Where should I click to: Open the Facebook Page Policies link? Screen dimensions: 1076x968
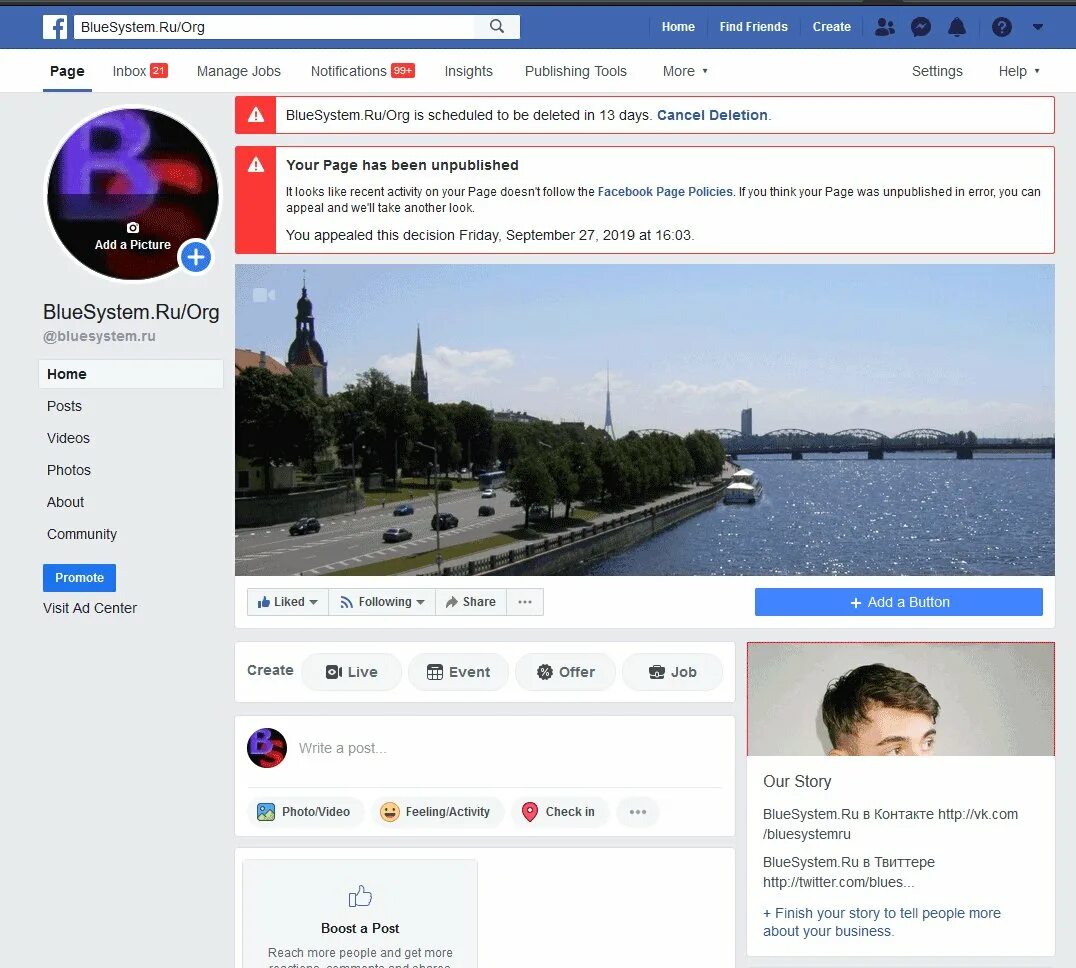click(x=665, y=192)
